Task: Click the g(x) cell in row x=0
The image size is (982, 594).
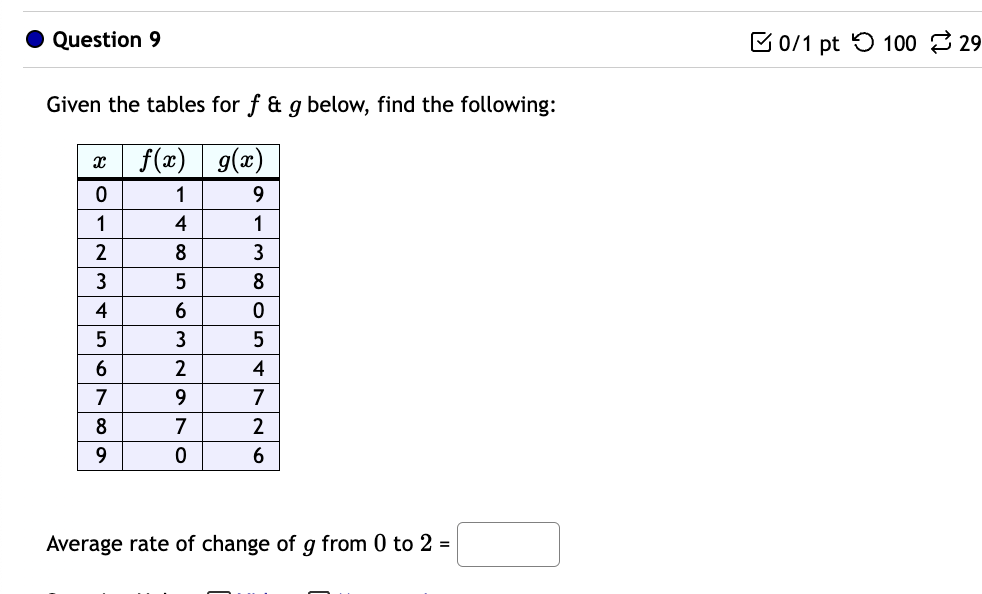Action: point(258,191)
